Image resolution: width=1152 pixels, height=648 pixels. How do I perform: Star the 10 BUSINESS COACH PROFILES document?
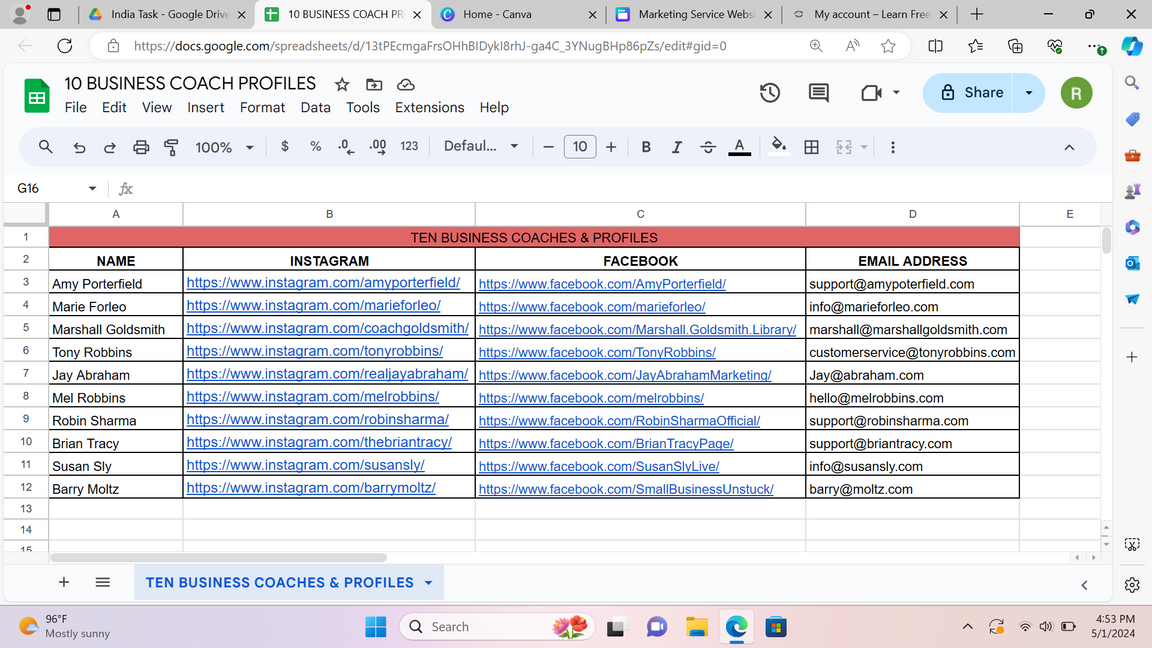coord(342,84)
